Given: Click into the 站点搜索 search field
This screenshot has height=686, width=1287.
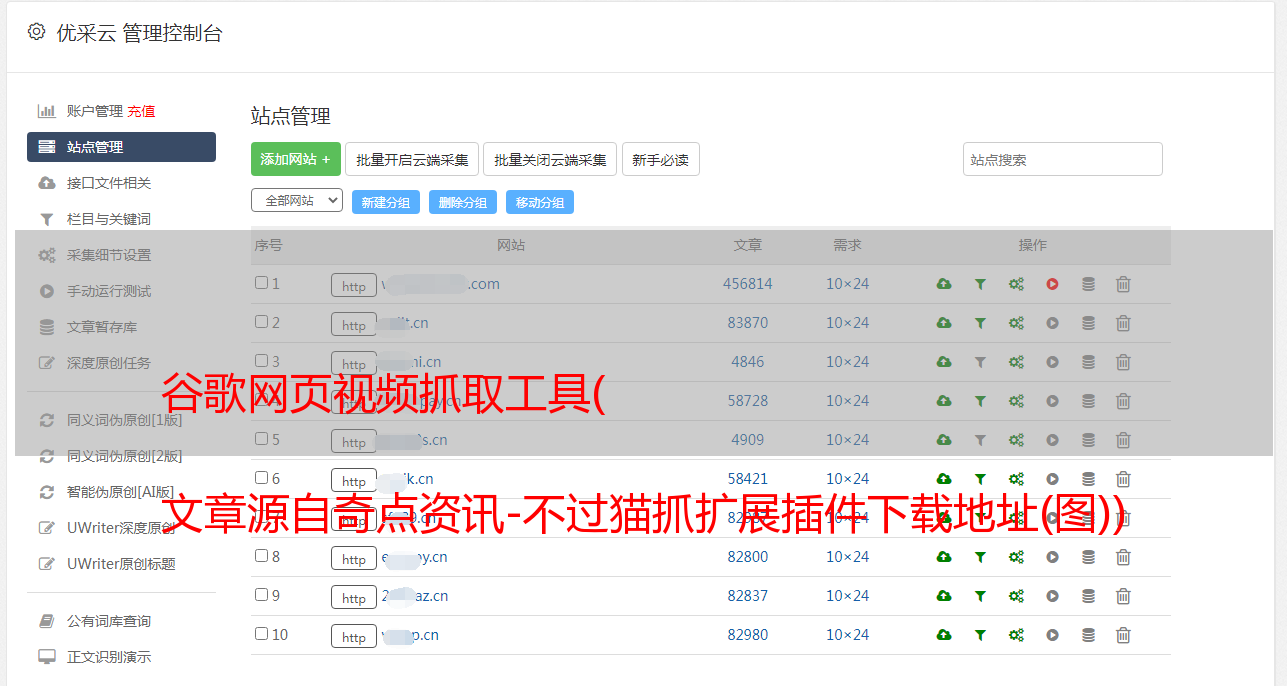Looking at the screenshot, I should tap(1063, 159).
